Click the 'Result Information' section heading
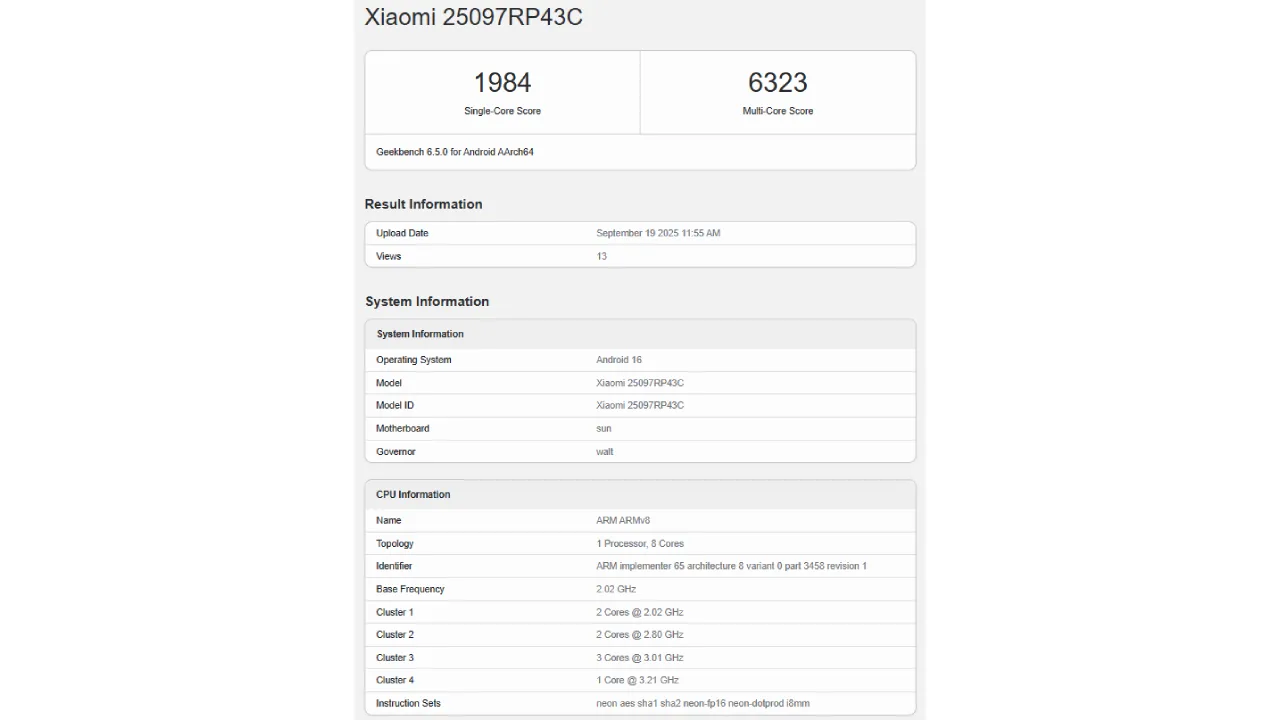Image resolution: width=1280 pixels, height=720 pixels. click(x=423, y=204)
